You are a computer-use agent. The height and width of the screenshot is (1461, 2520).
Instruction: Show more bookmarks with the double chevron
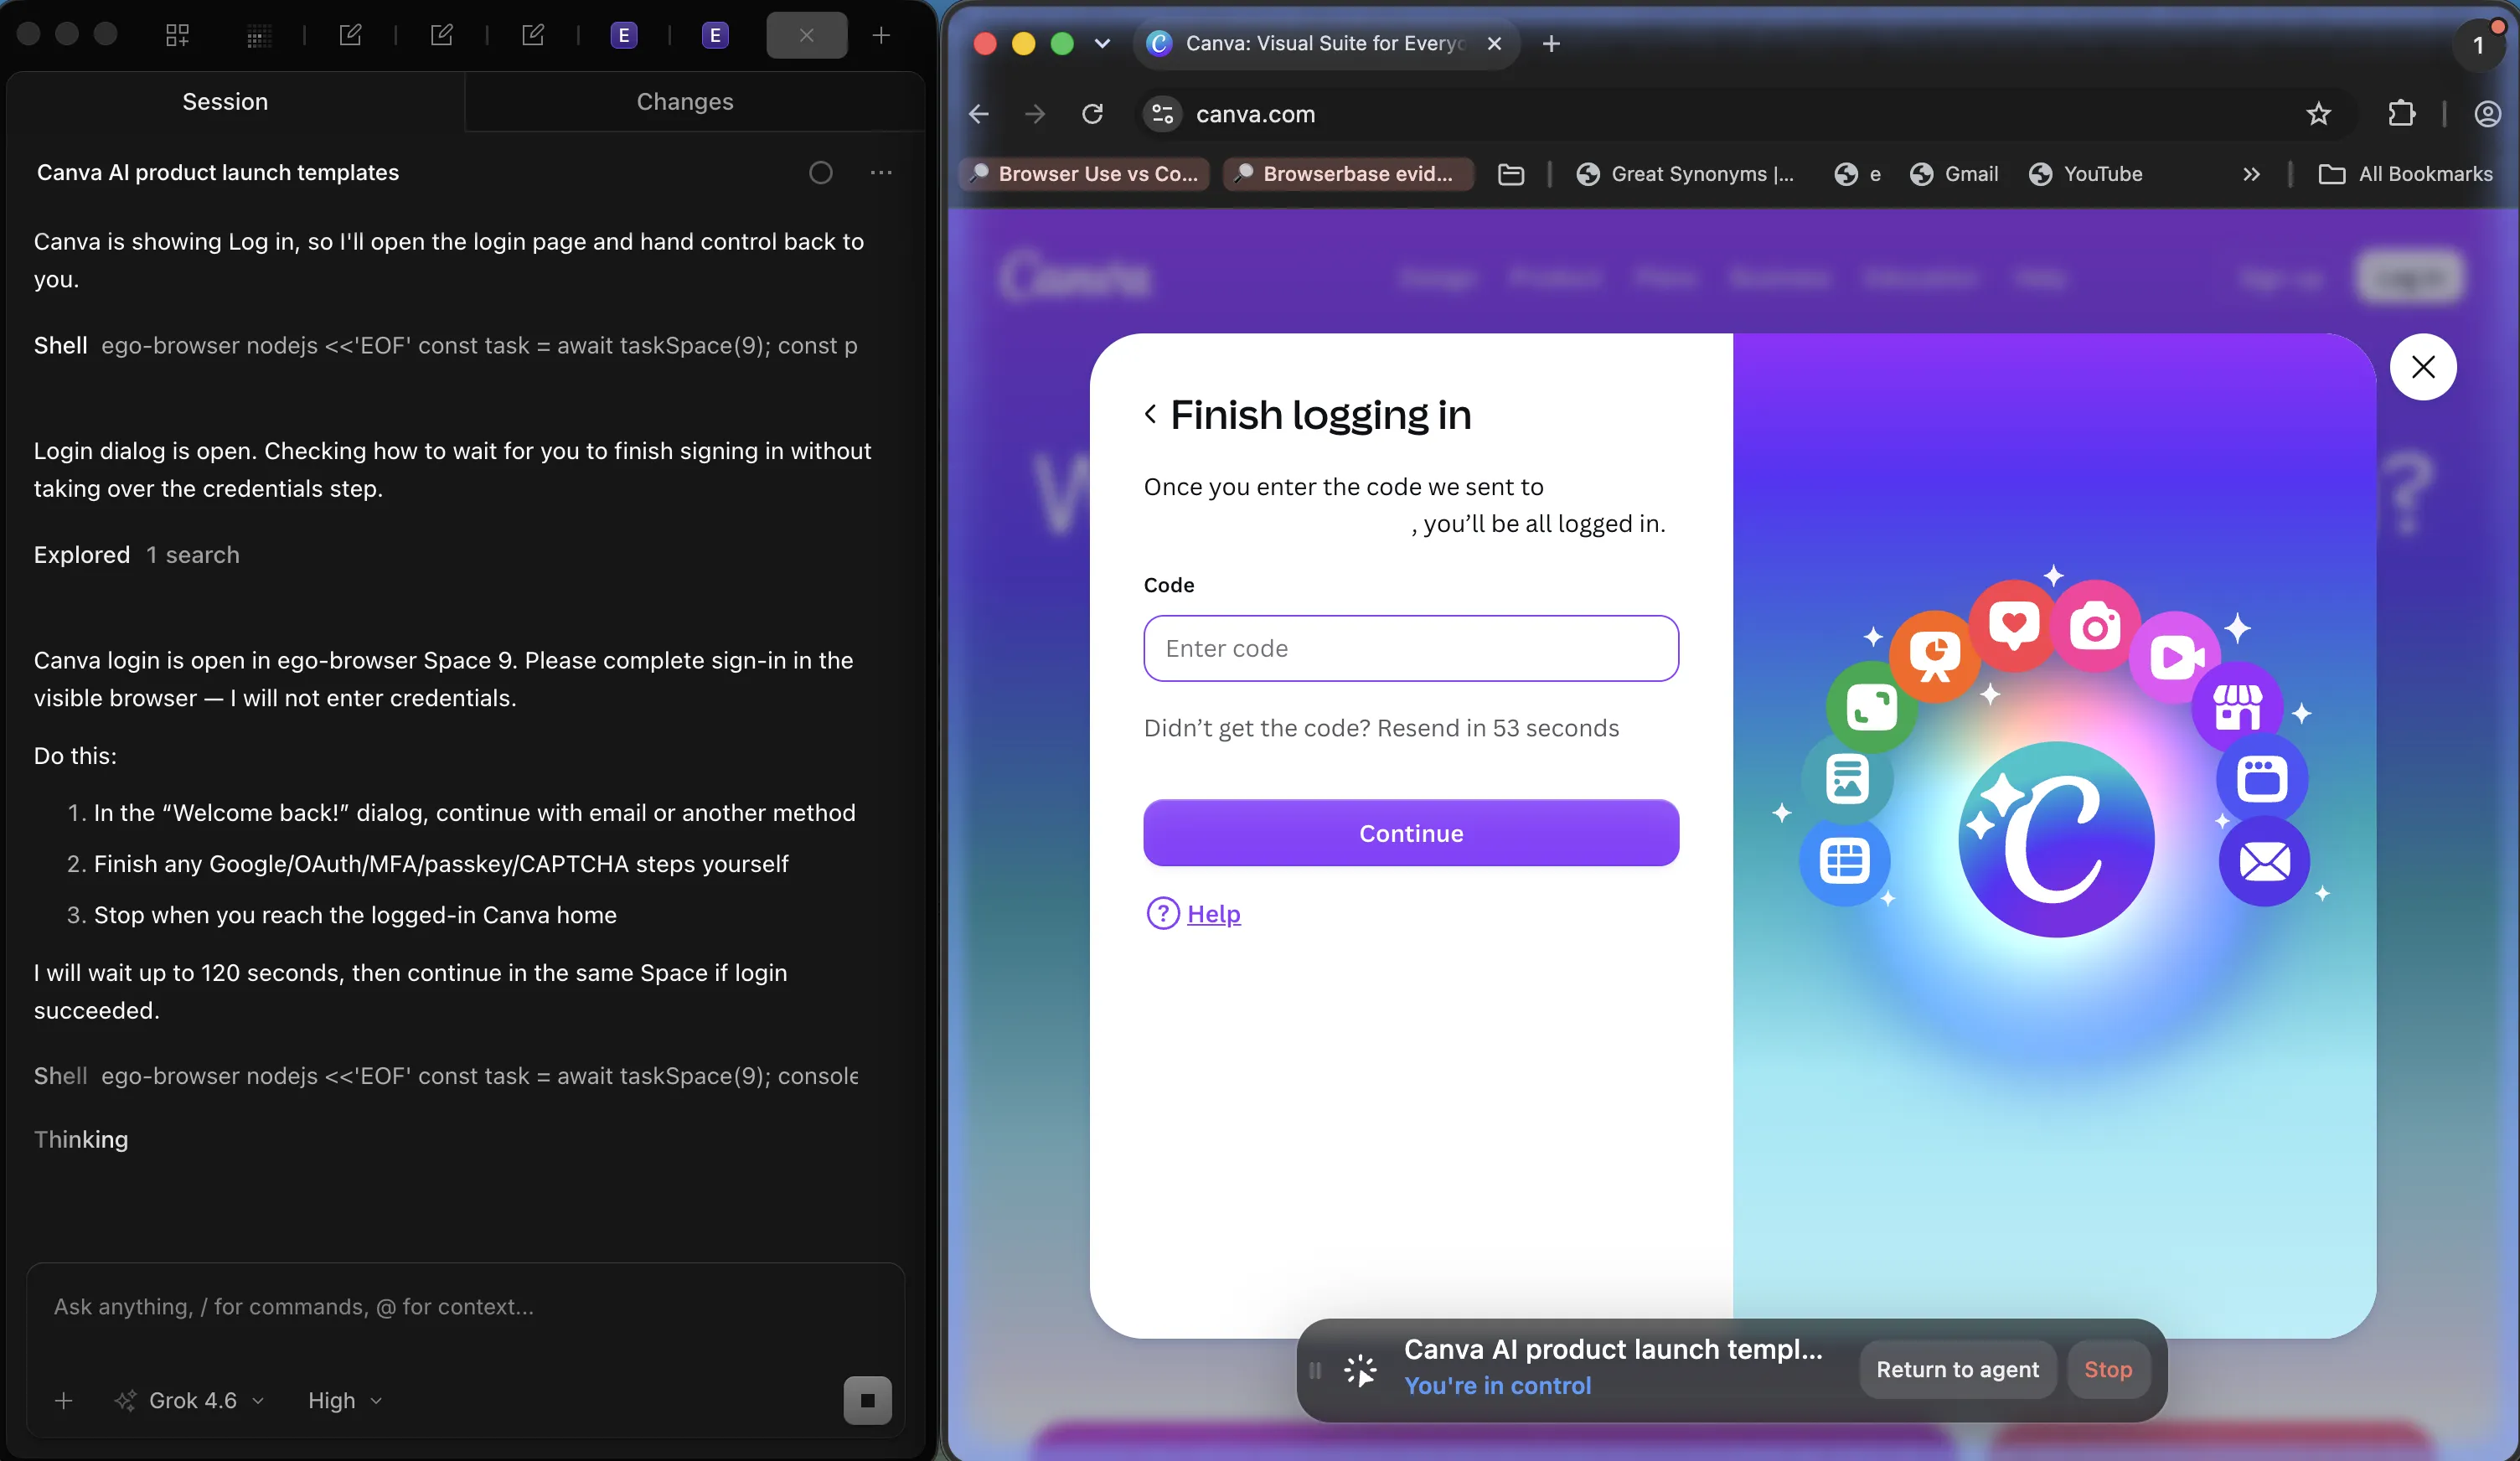click(x=2251, y=174)
